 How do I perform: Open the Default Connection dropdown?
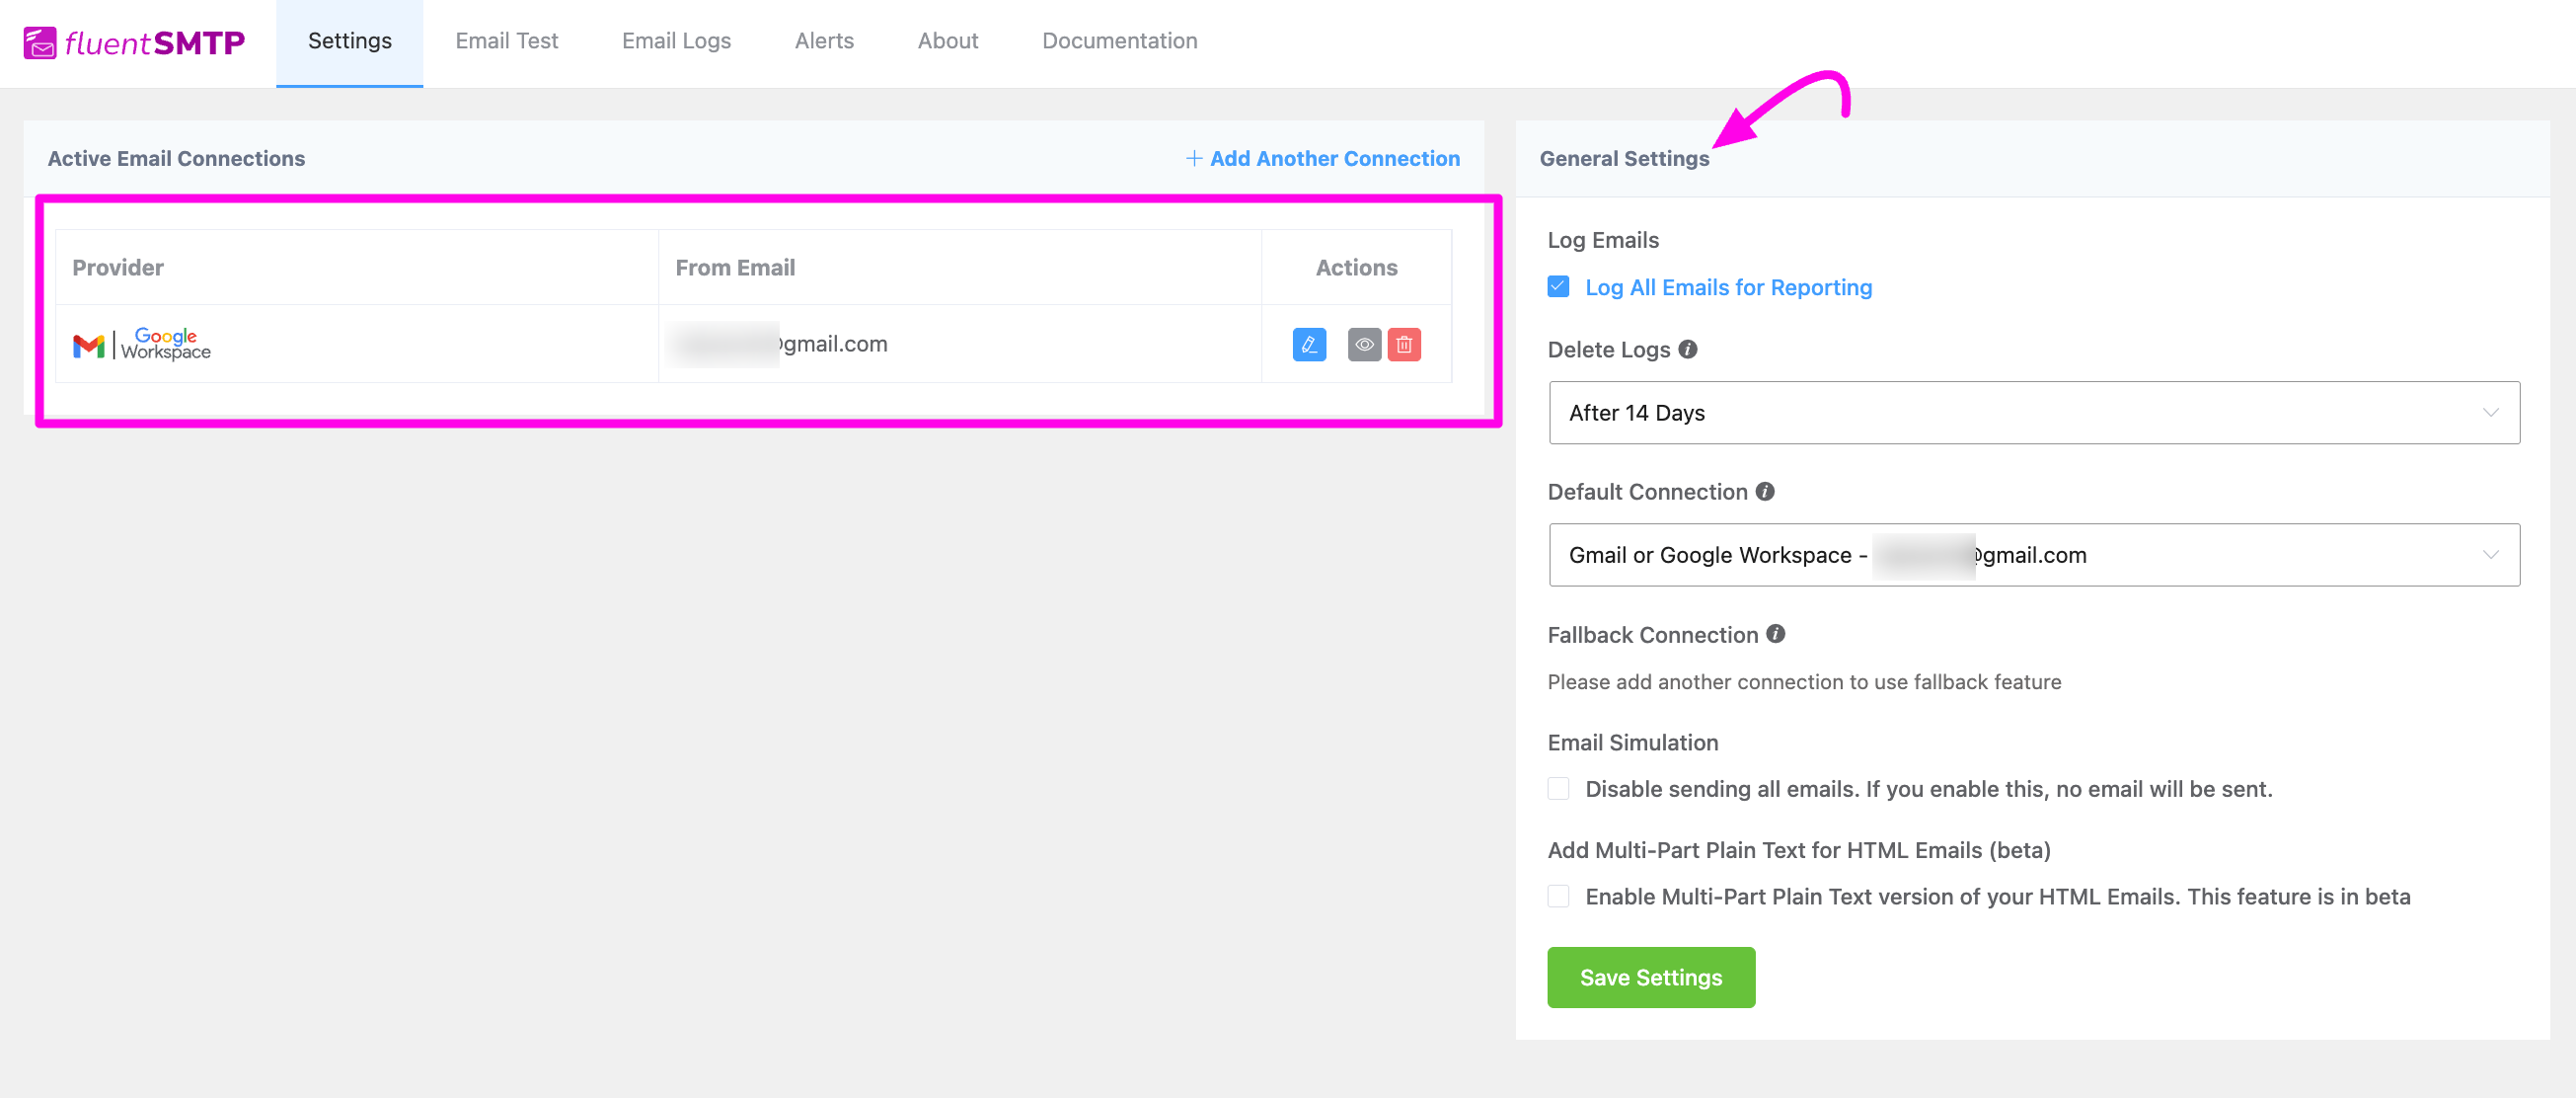[x=2034, y=554]
